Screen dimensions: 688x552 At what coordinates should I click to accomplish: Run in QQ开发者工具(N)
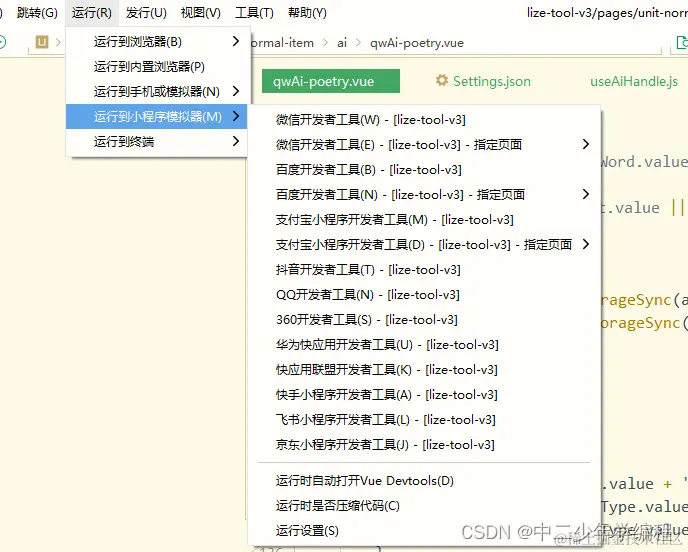click(424, 294)
